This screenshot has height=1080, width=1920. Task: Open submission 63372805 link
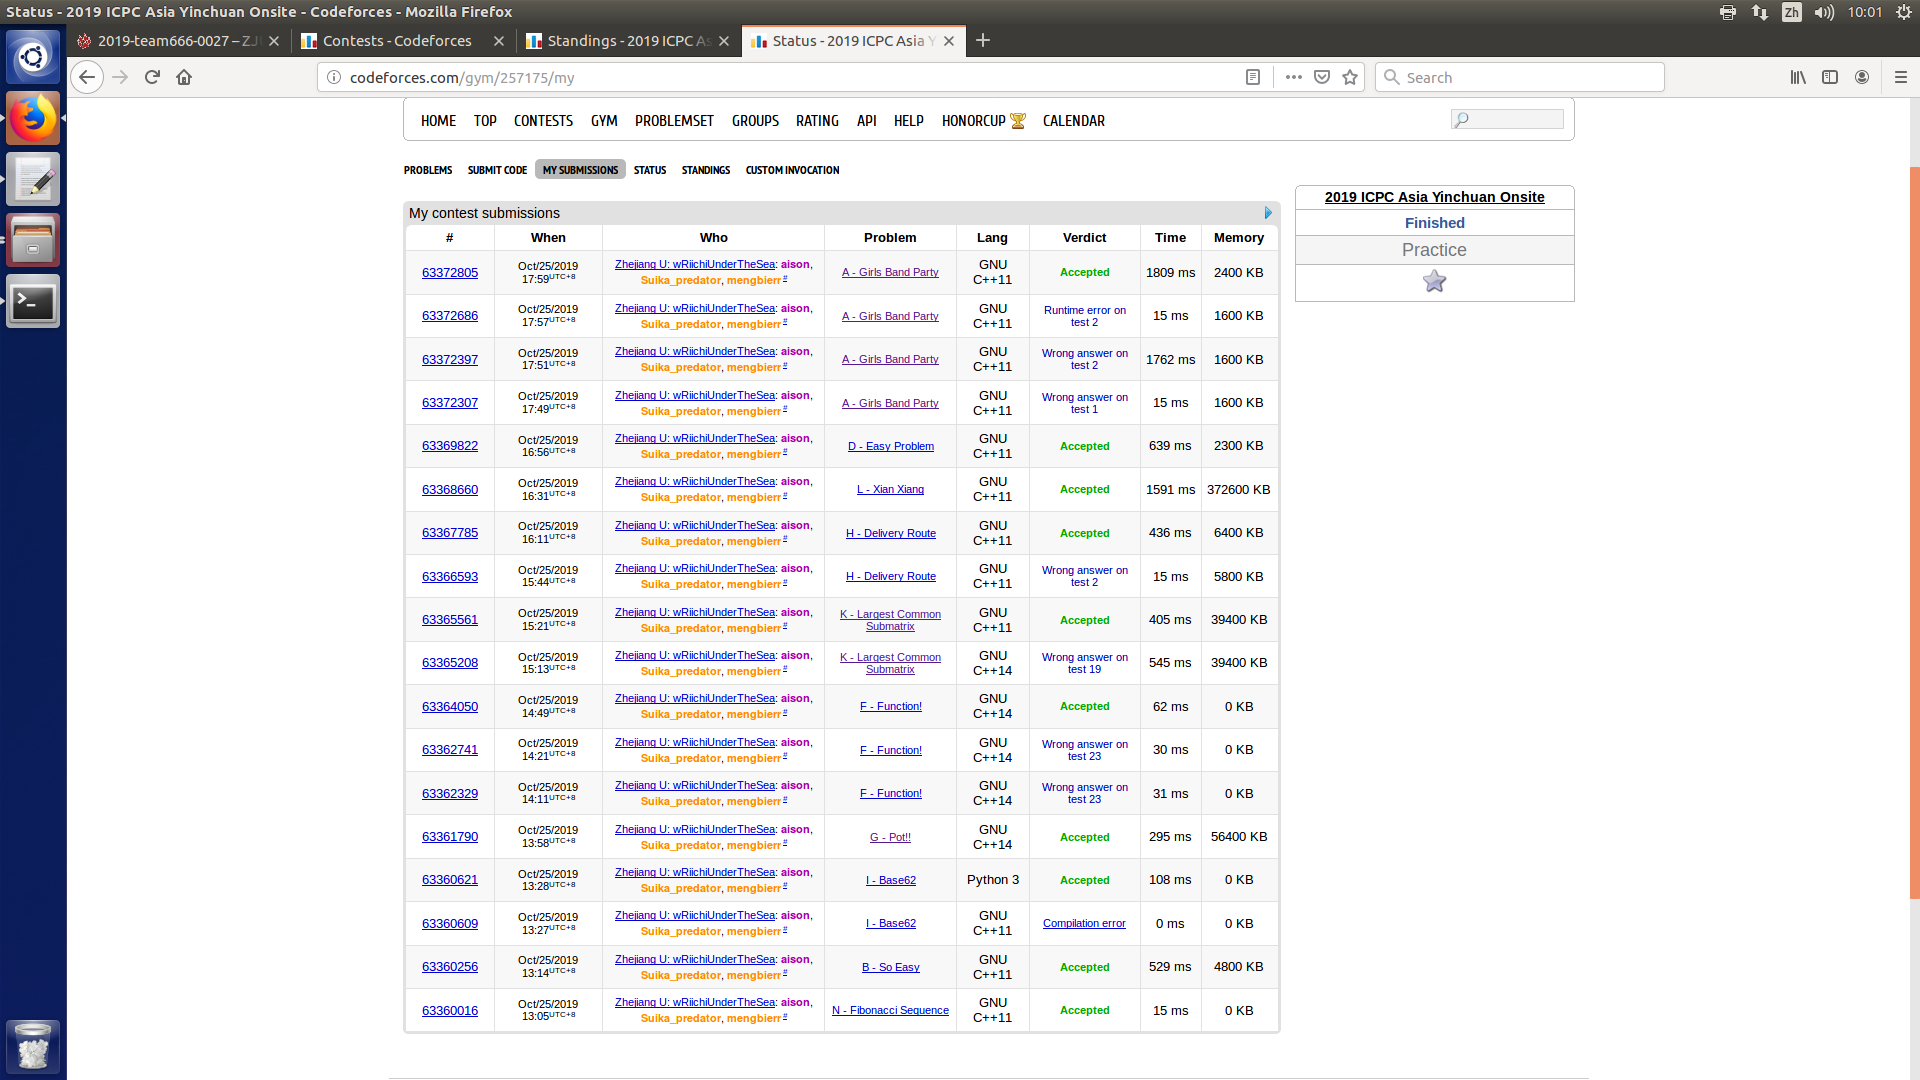pyautogui.click(x=449, y=272)
